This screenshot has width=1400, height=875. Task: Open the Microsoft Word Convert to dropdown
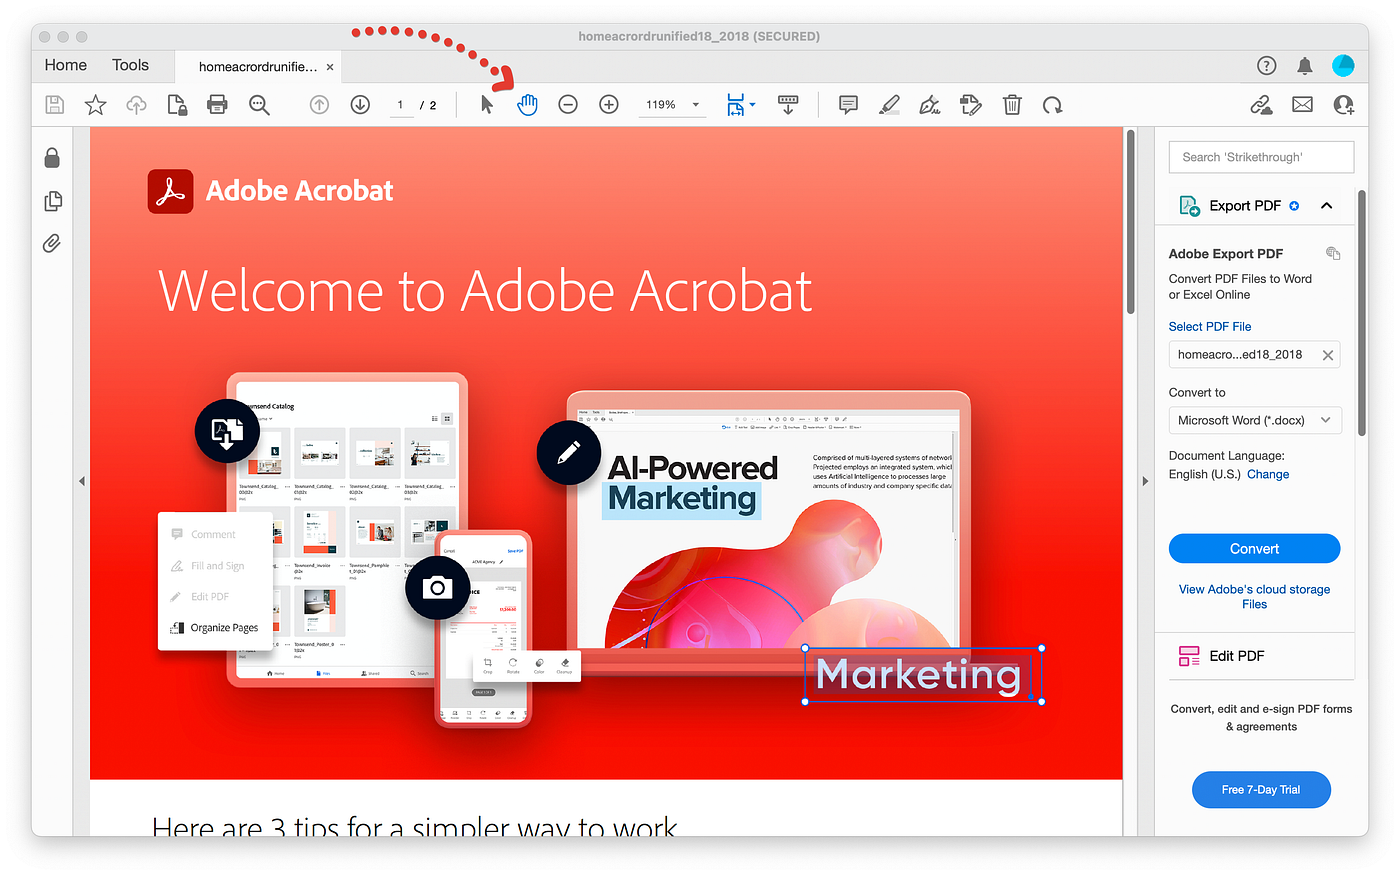[x=1254, y=420]
